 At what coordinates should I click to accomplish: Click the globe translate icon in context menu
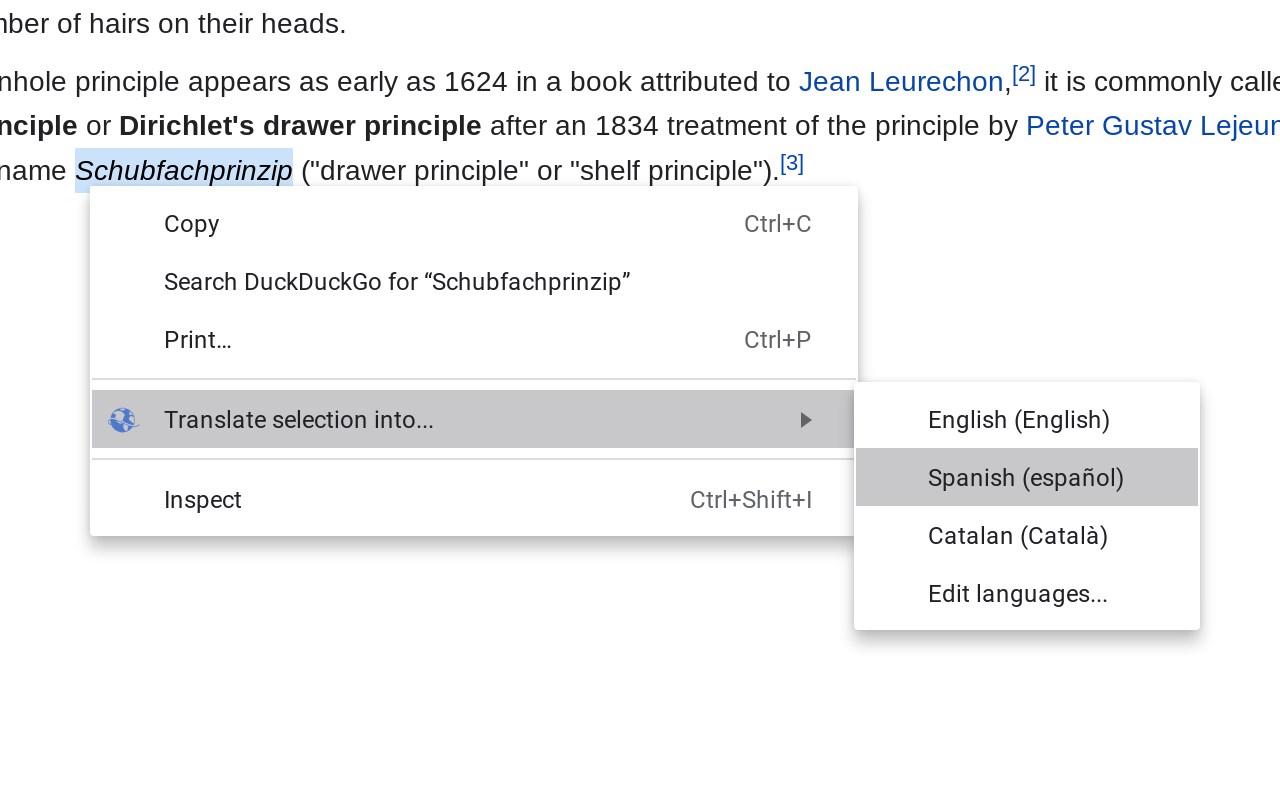tap(123, 420)
